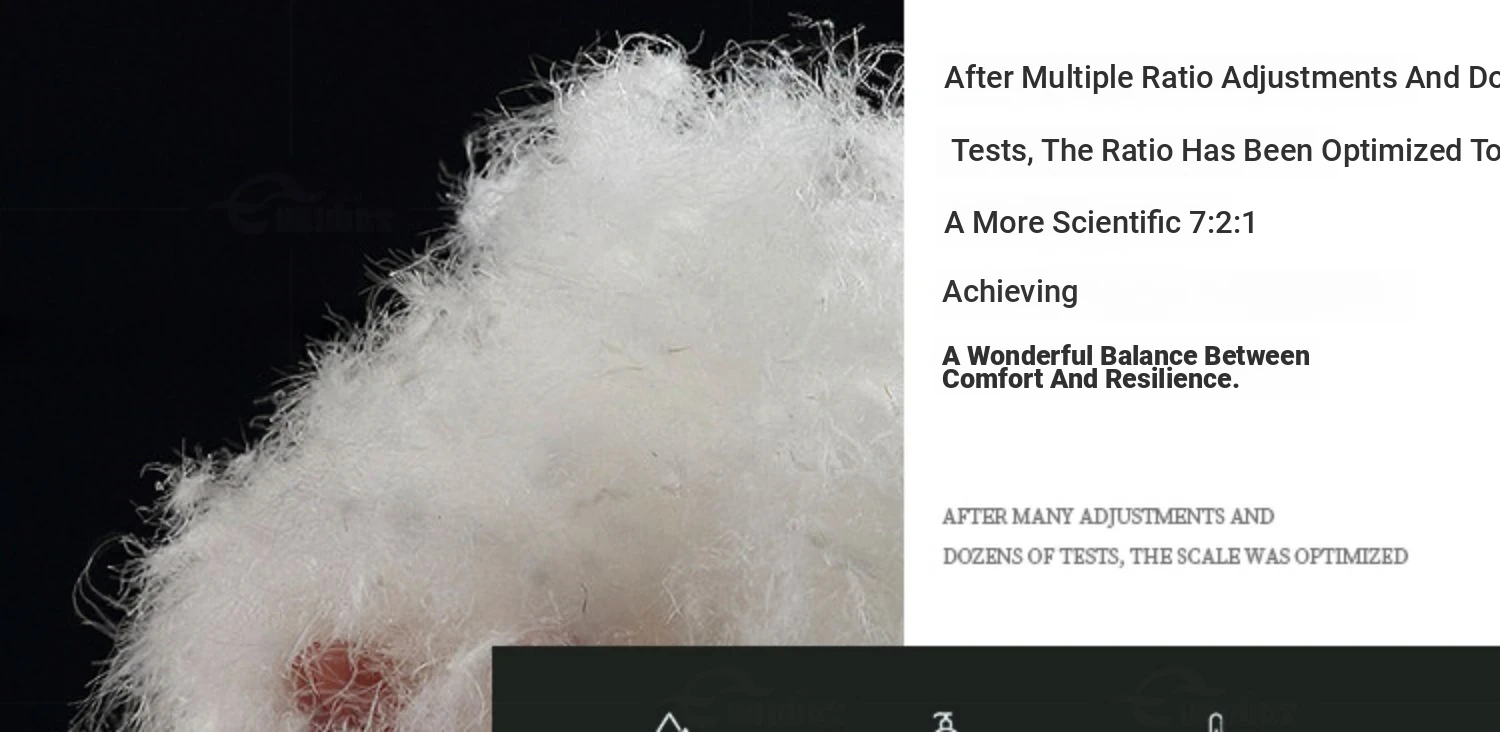Click the triangle icon in dark banner

click(x=671, y=723)
